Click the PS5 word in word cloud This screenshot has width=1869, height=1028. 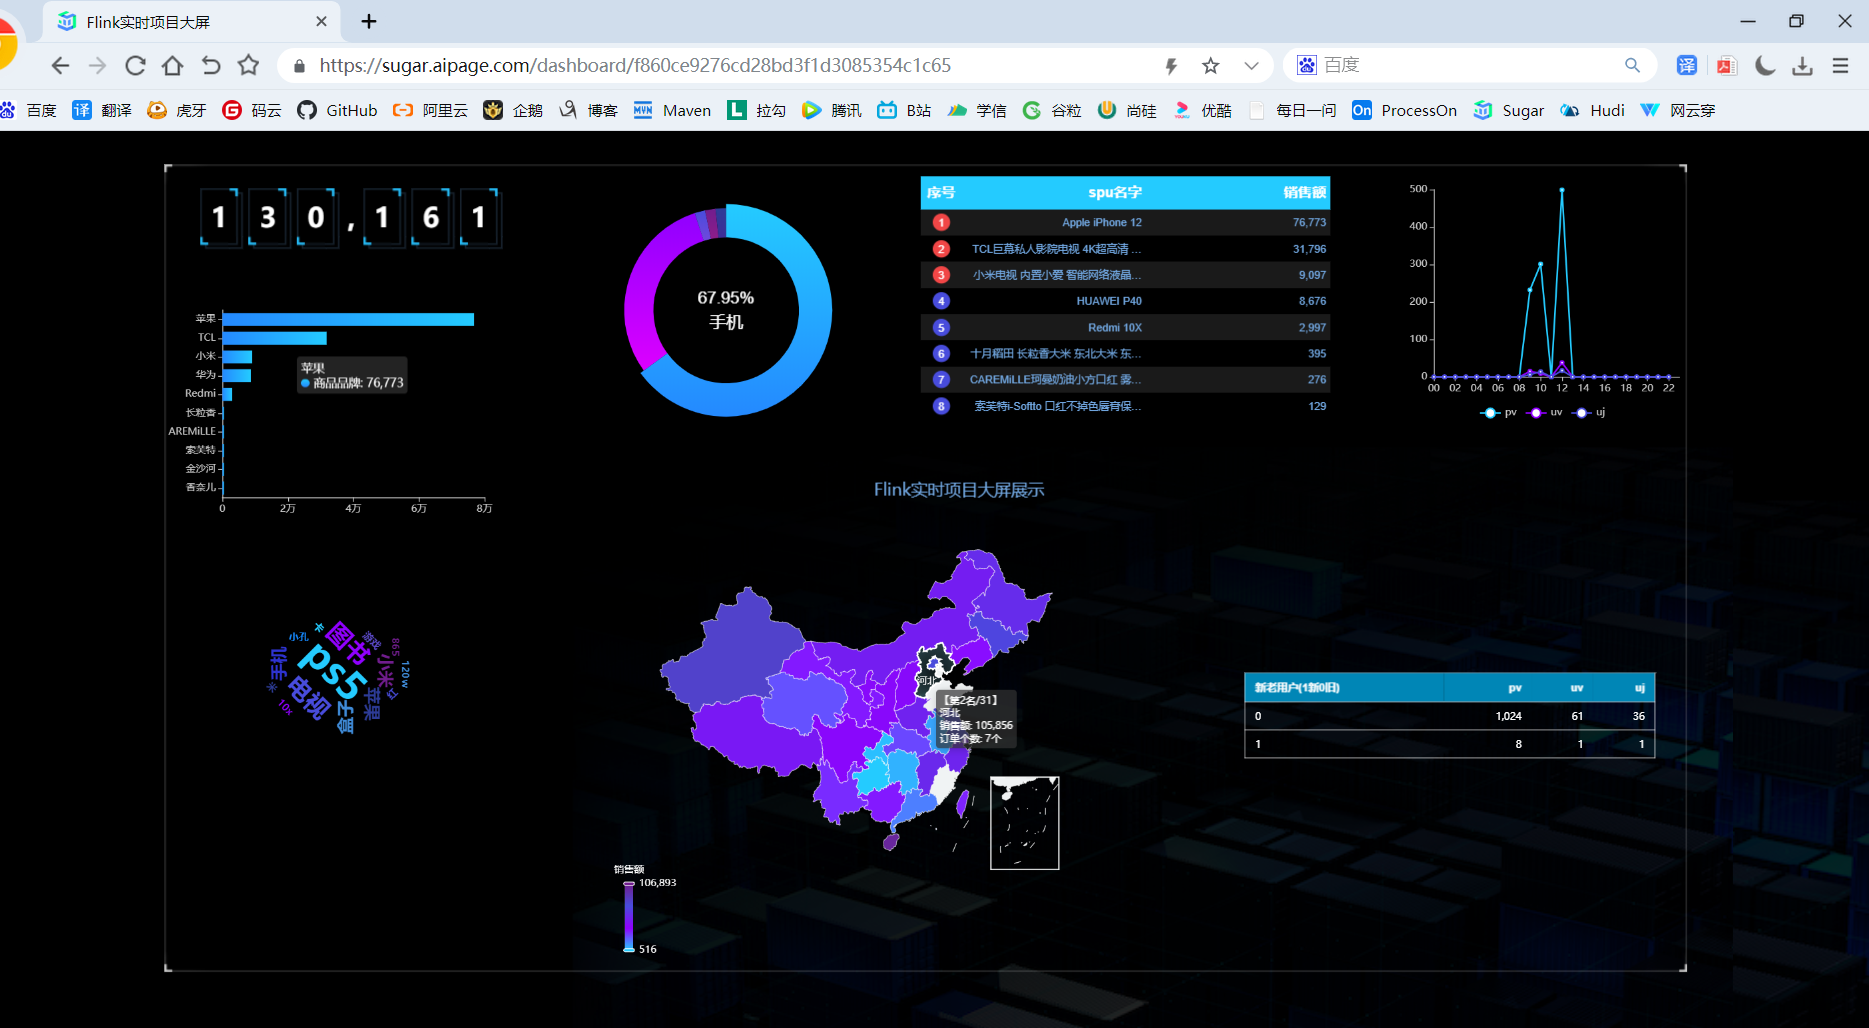[333, 670]
